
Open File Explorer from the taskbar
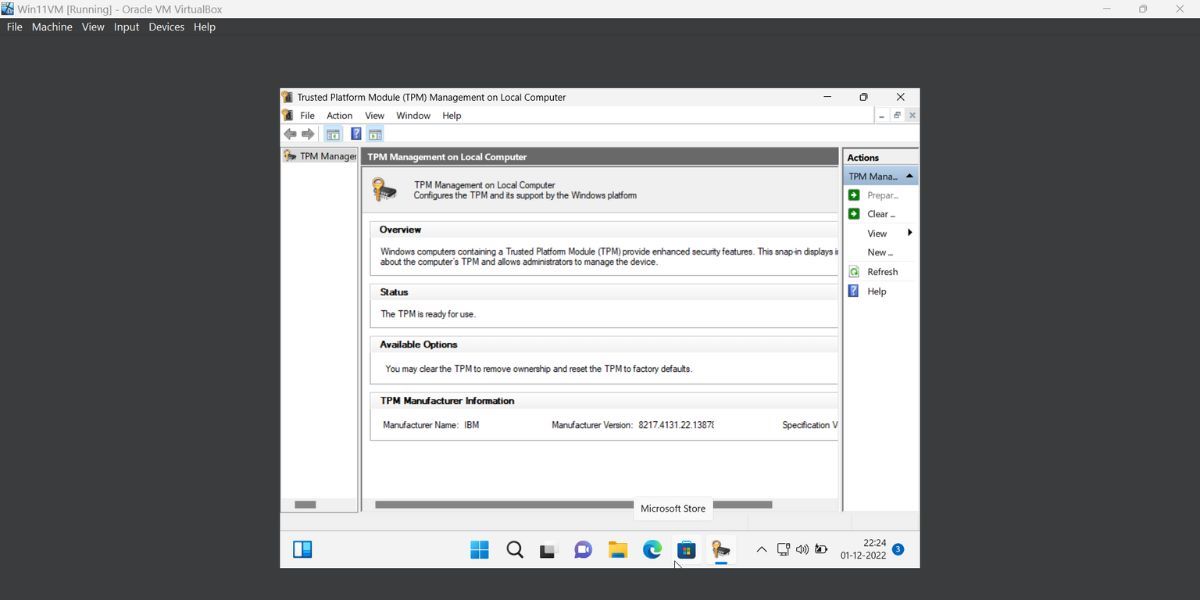pyautogui.click(x=618, y=549)
